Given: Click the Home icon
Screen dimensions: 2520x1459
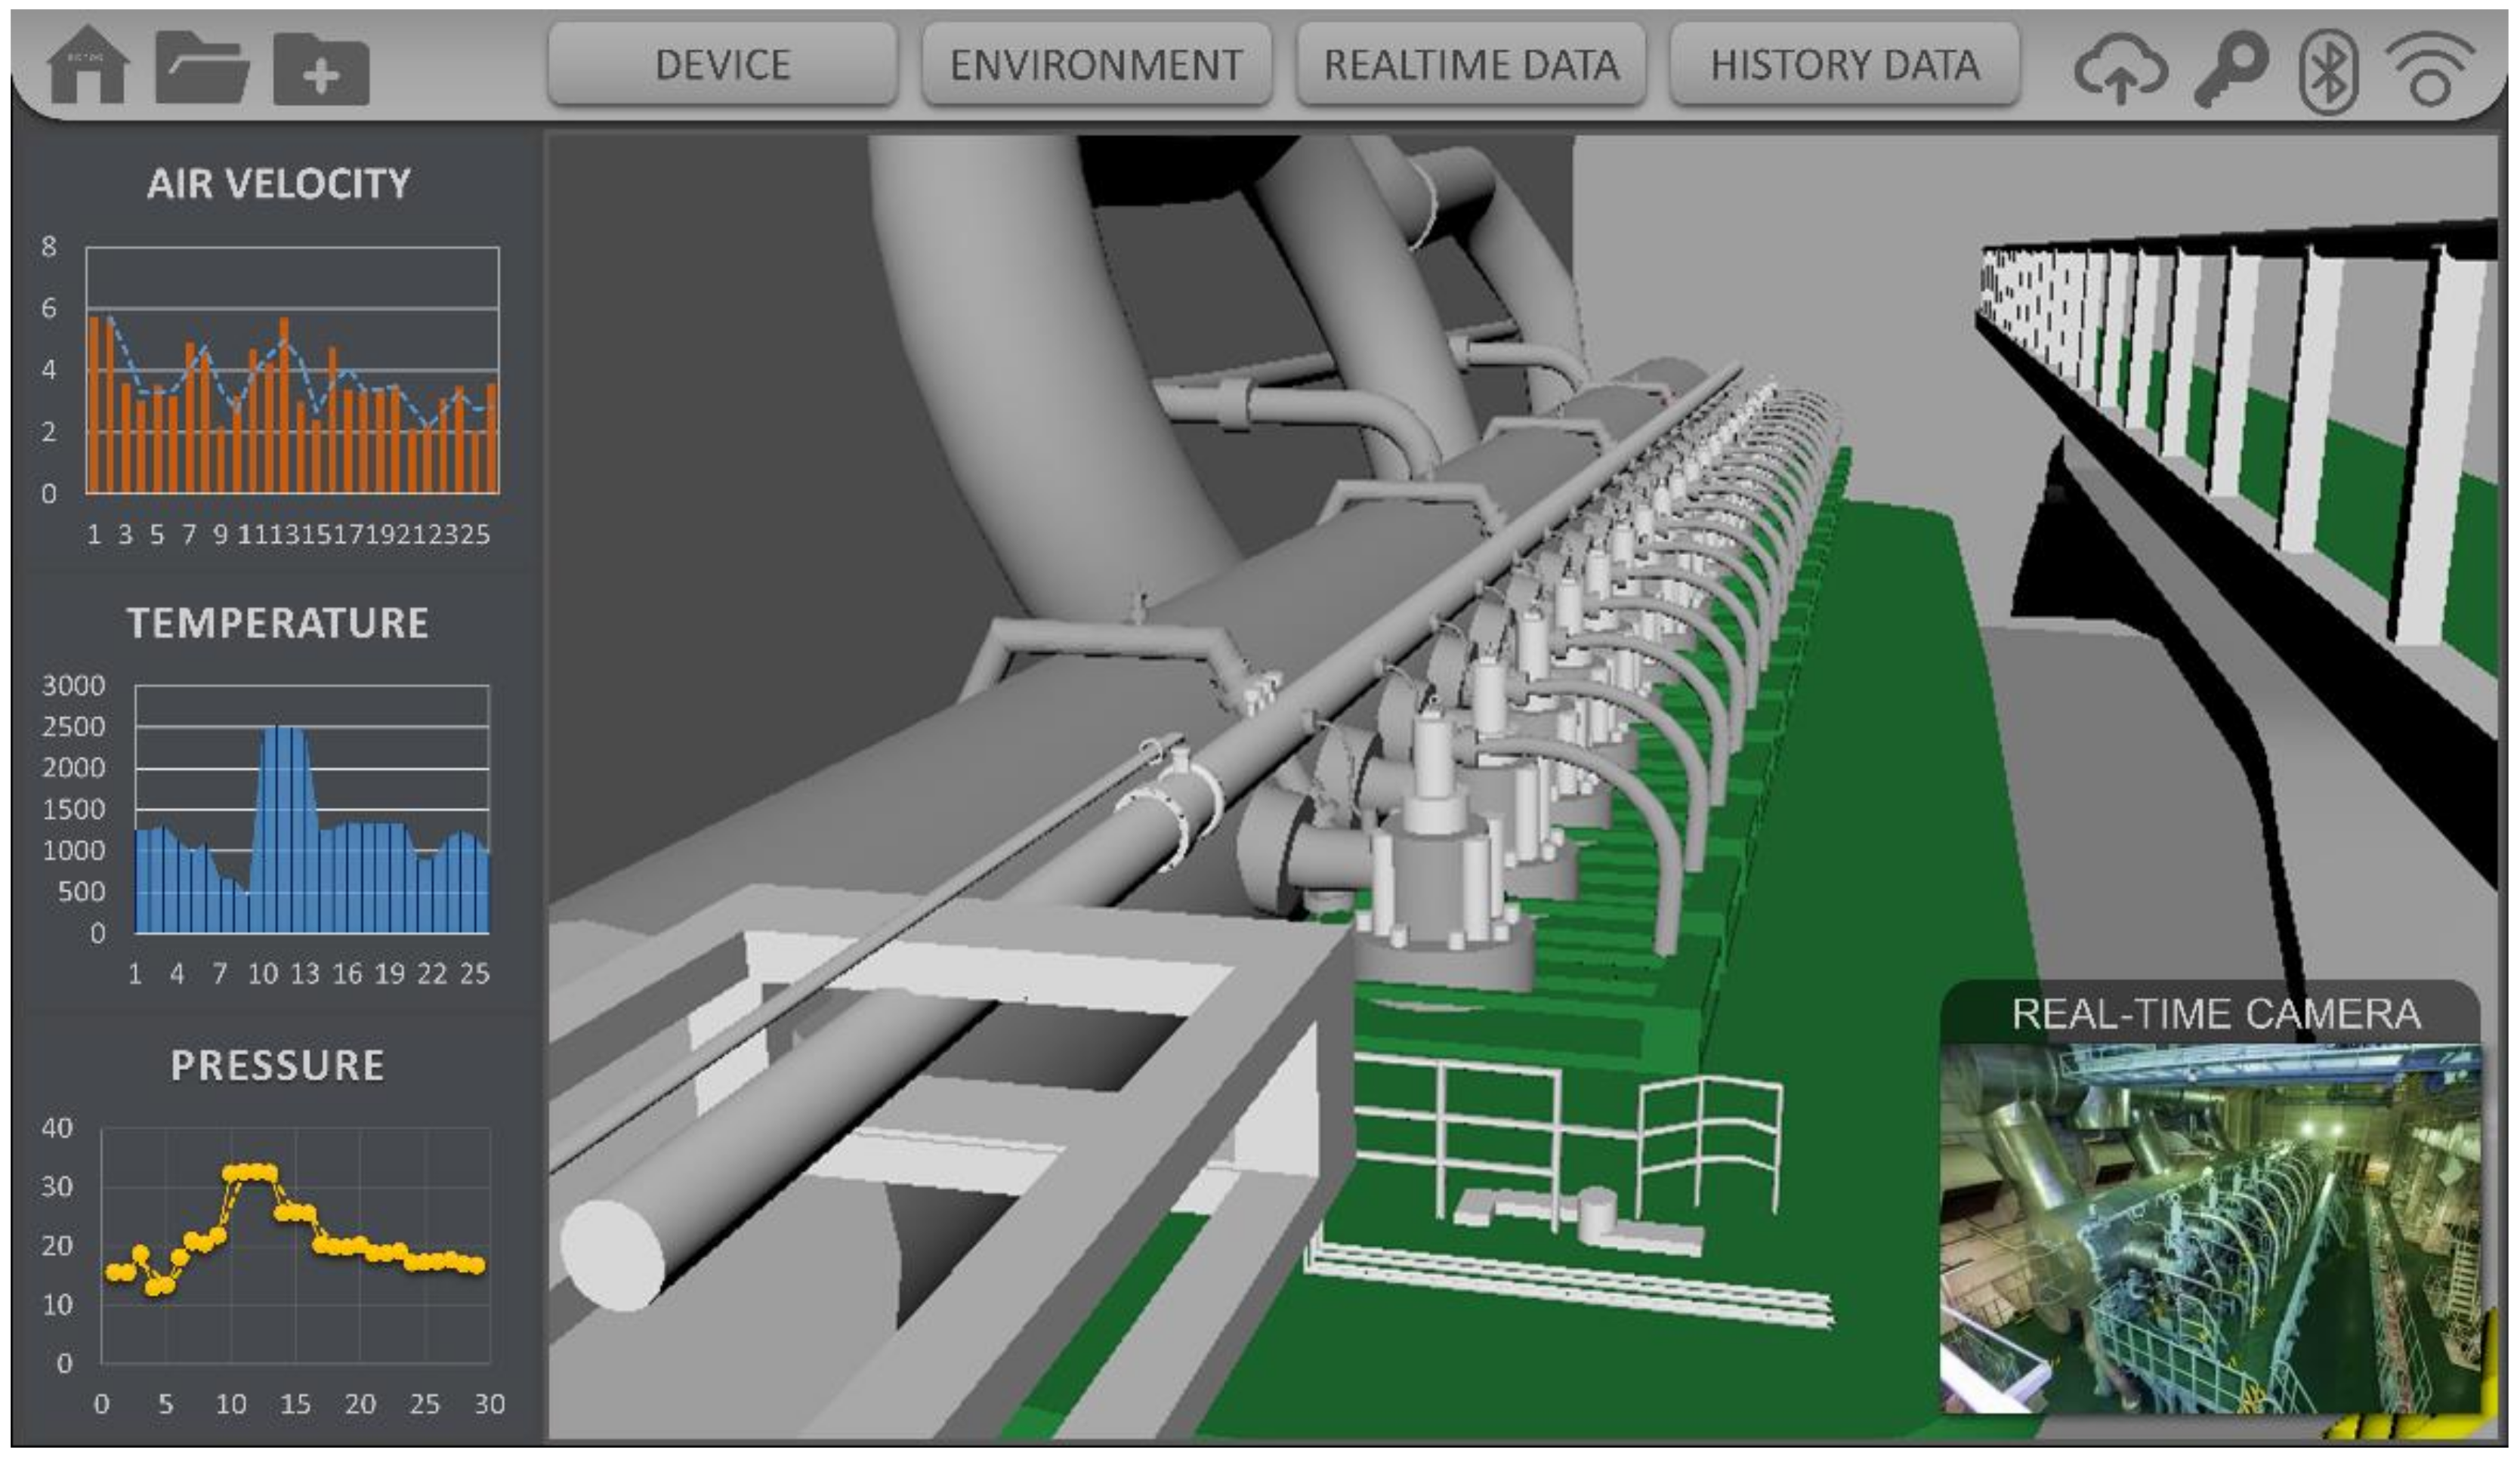Looking at the screenshot, I should click(88, 66).
